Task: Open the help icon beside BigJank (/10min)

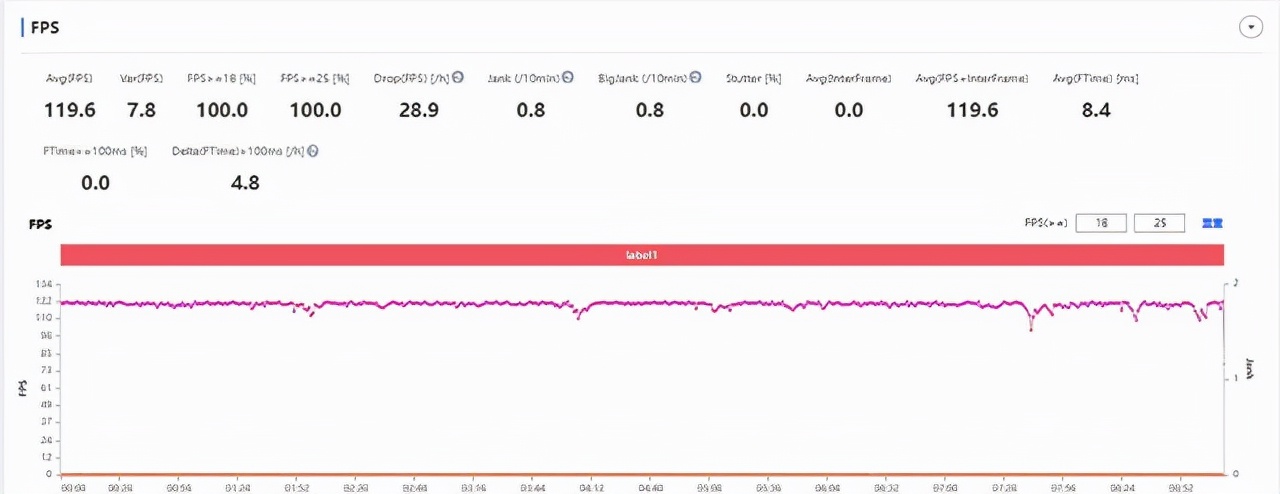Action: [695, 77]
